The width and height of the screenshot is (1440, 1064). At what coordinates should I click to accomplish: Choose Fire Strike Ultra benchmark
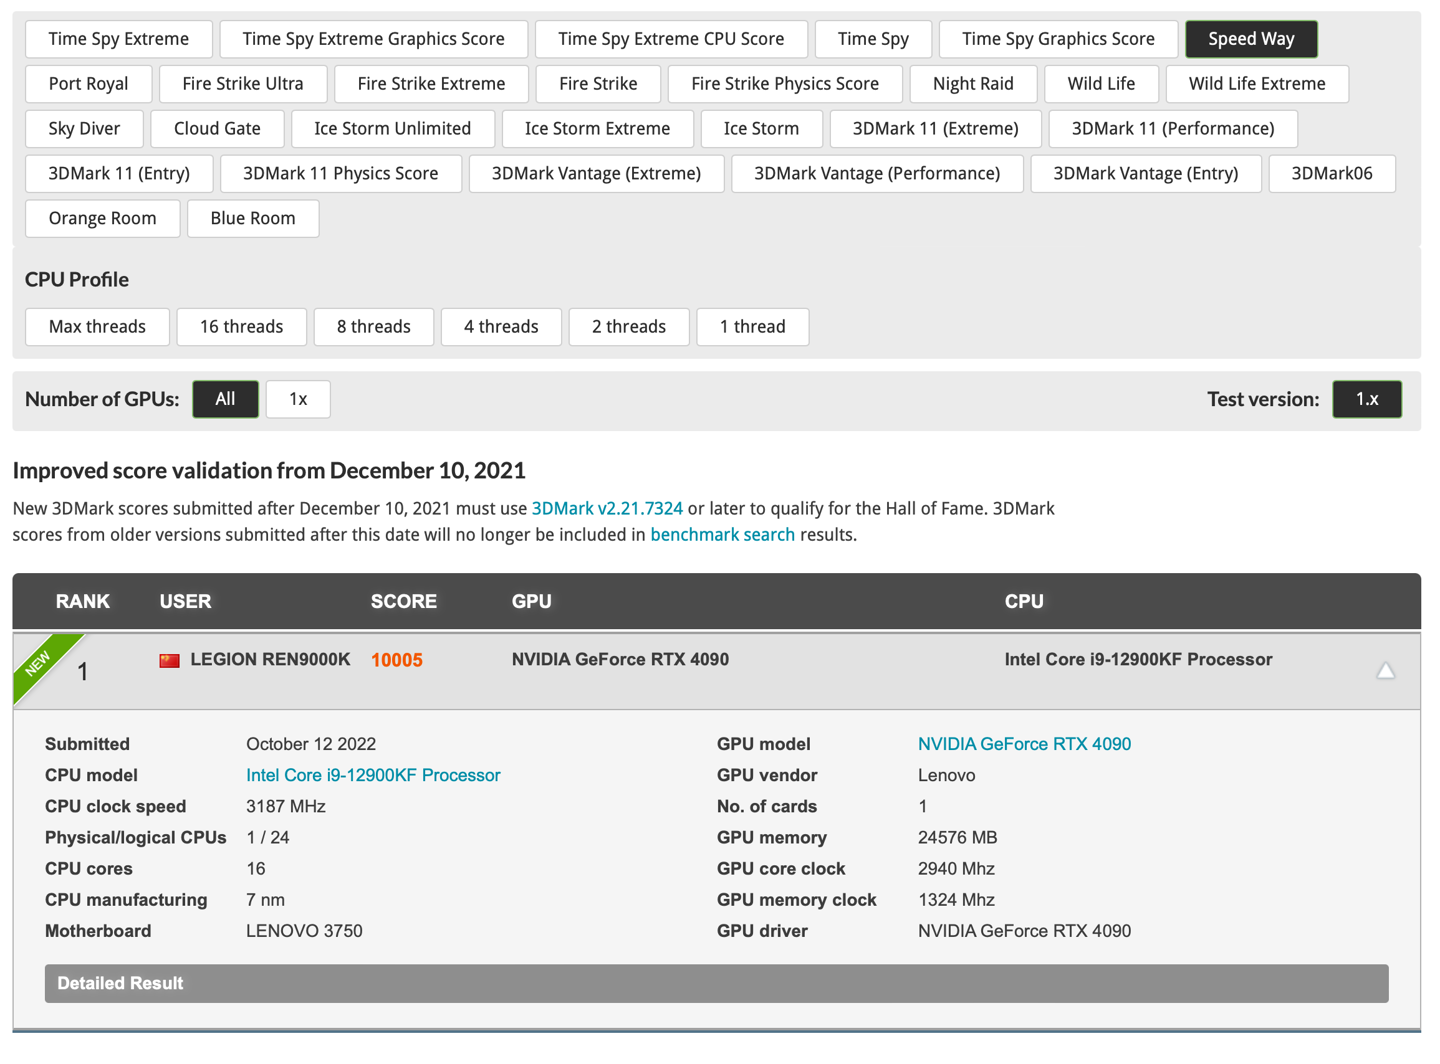(x=243, y=84)
